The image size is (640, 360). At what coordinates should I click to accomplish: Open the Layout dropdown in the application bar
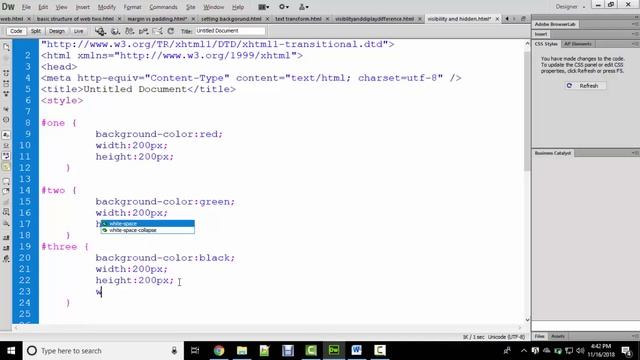point(264,7)
